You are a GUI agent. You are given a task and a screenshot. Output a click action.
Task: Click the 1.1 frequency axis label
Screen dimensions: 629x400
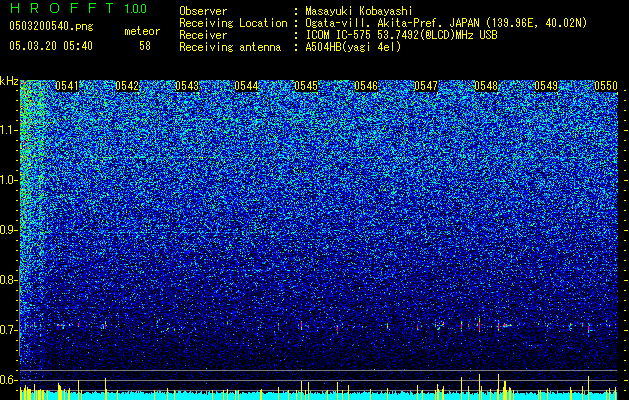9,130
